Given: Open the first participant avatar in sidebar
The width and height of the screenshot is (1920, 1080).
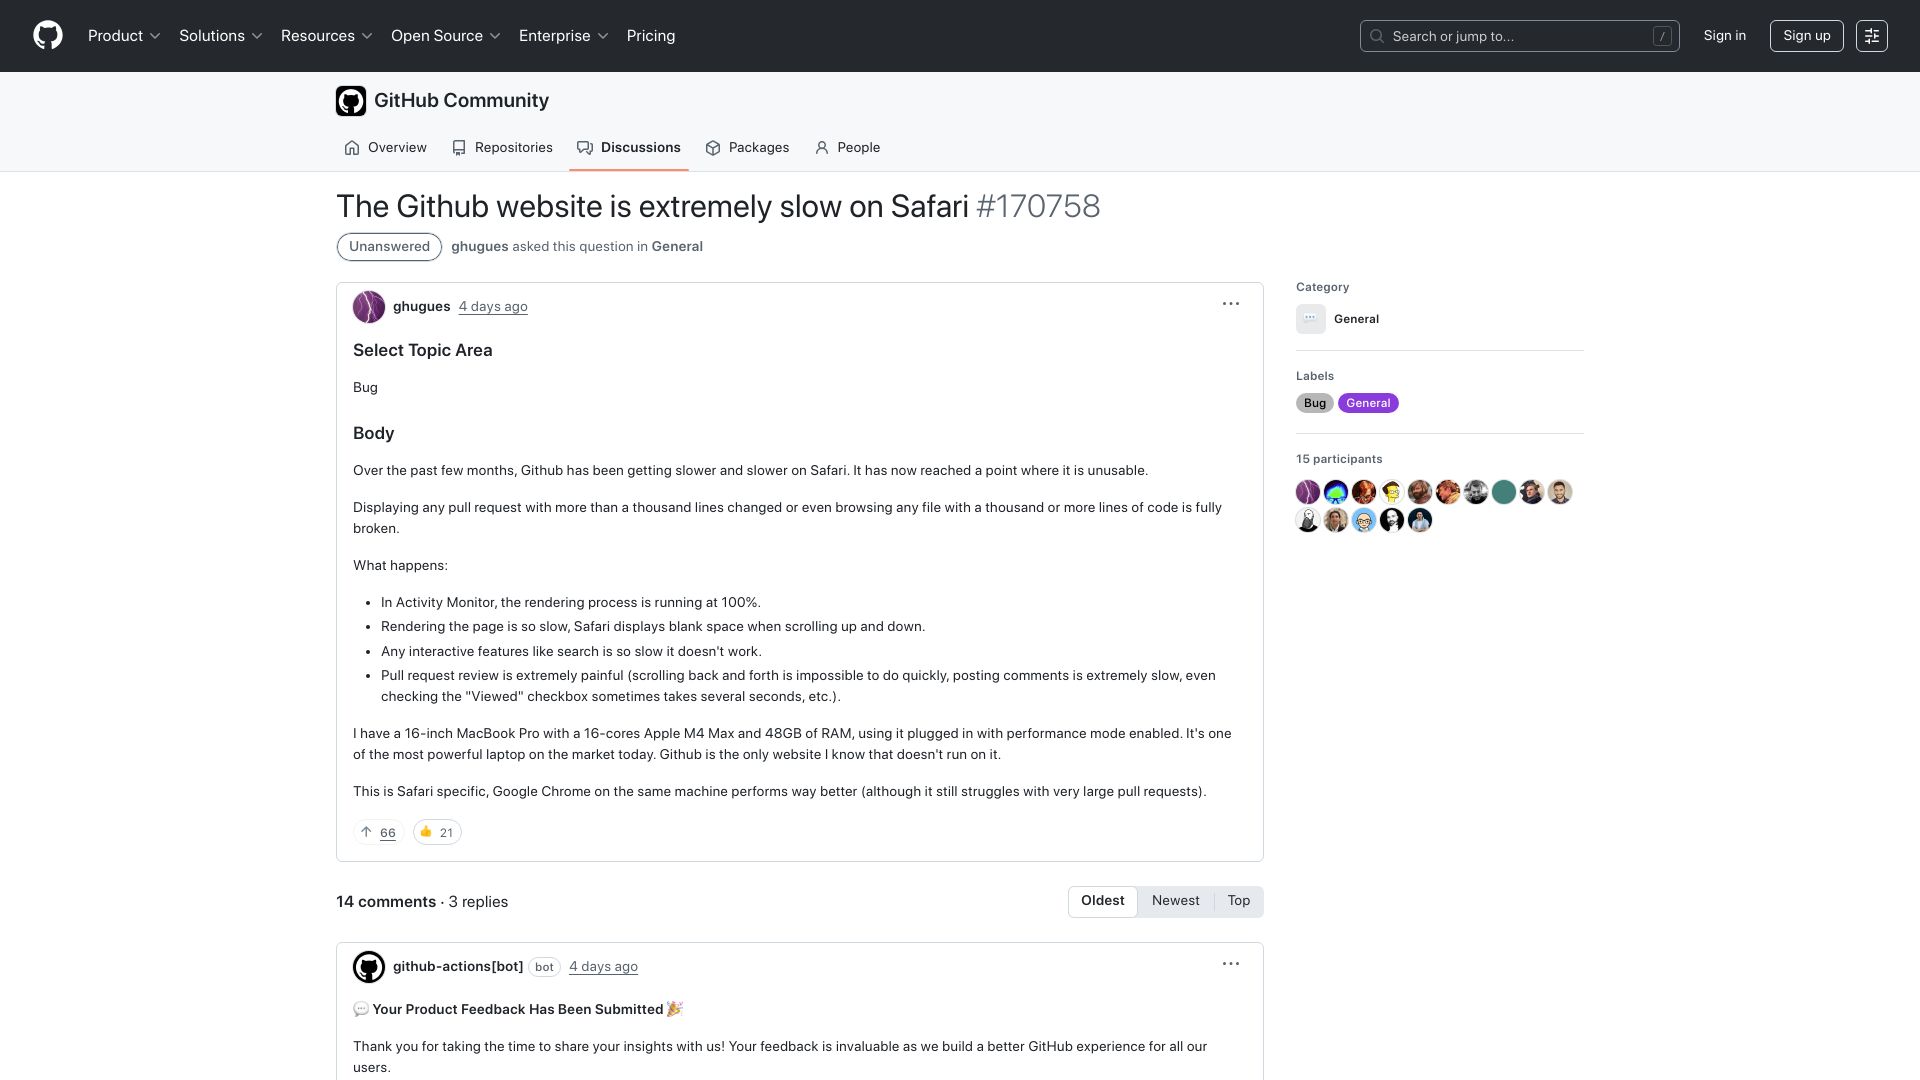Looking at the screenshot, I should coord(1308,492).
